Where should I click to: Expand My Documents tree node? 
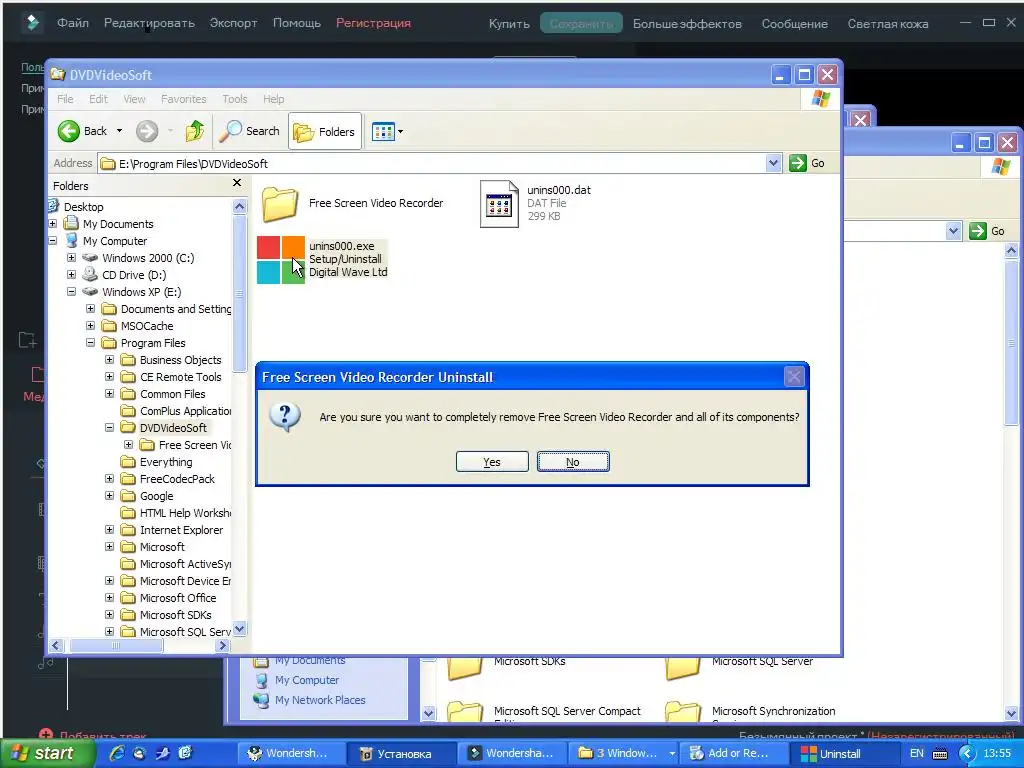pos(53,223)
